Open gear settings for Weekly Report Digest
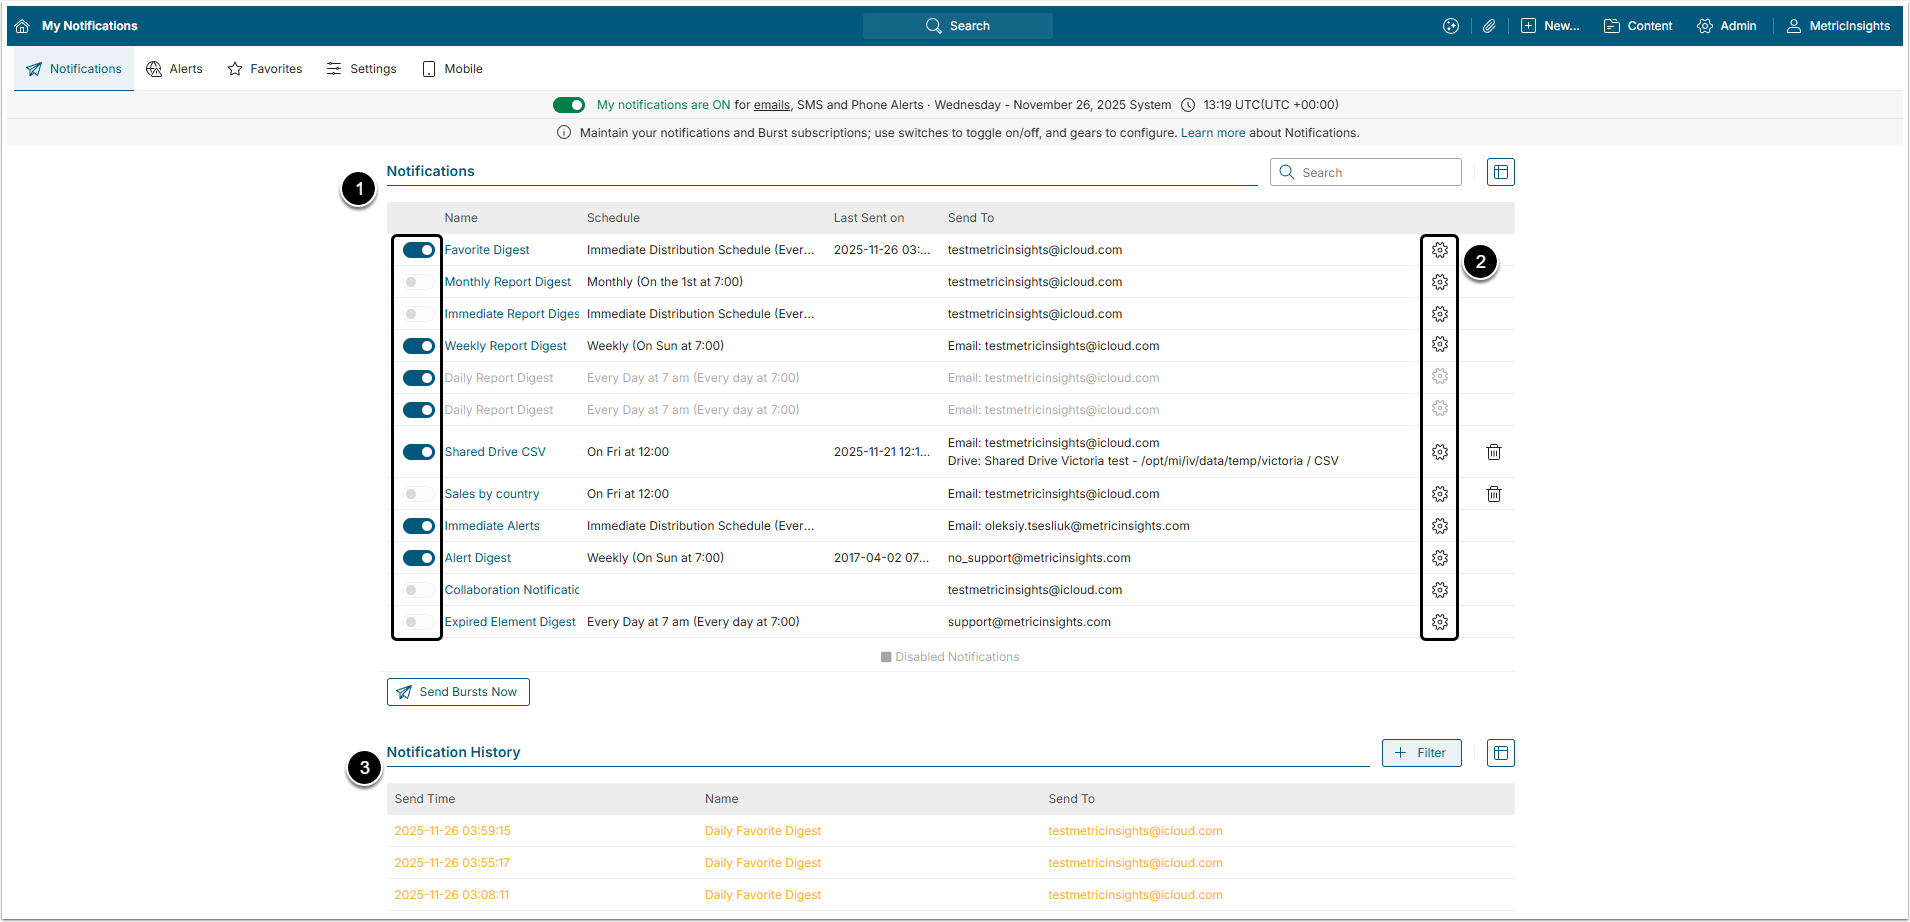This screenshot has width=1910, height=922. coord(1439,345)
